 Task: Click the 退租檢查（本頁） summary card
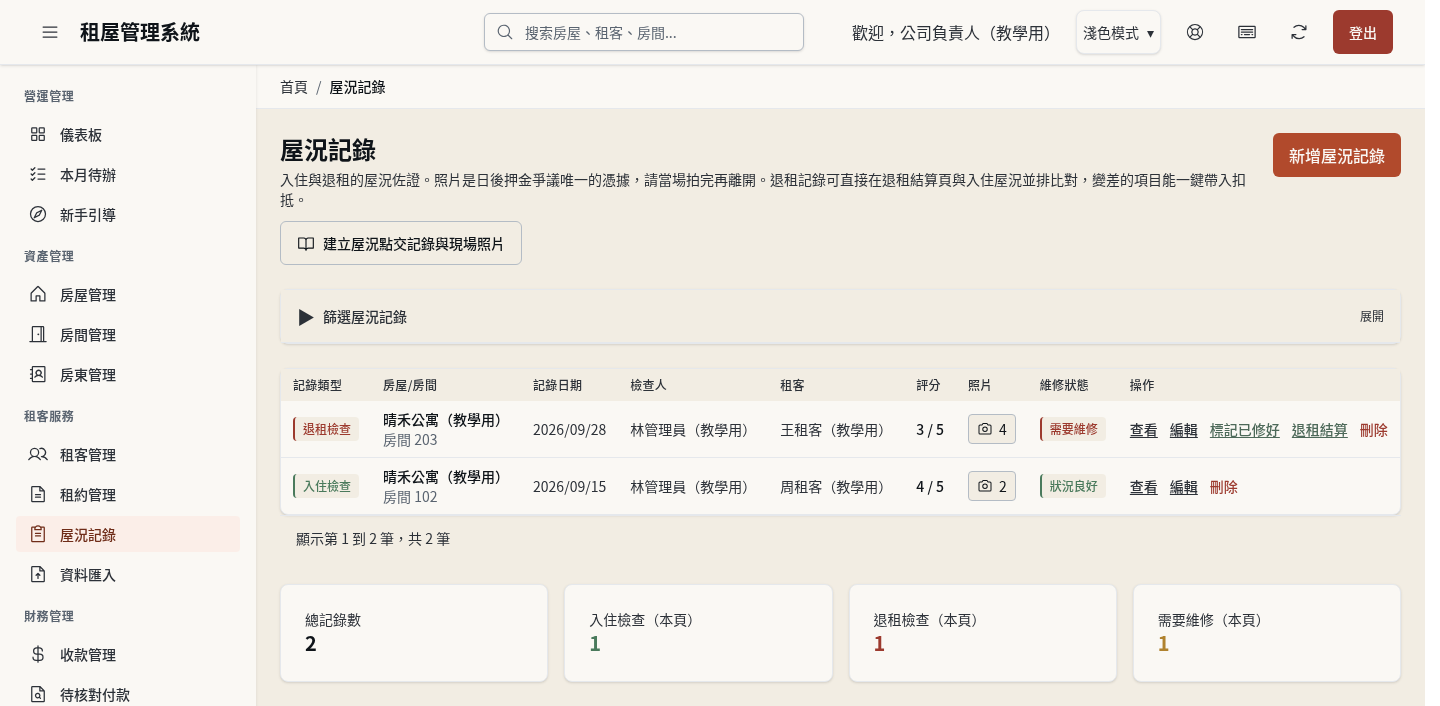[982, 633]
